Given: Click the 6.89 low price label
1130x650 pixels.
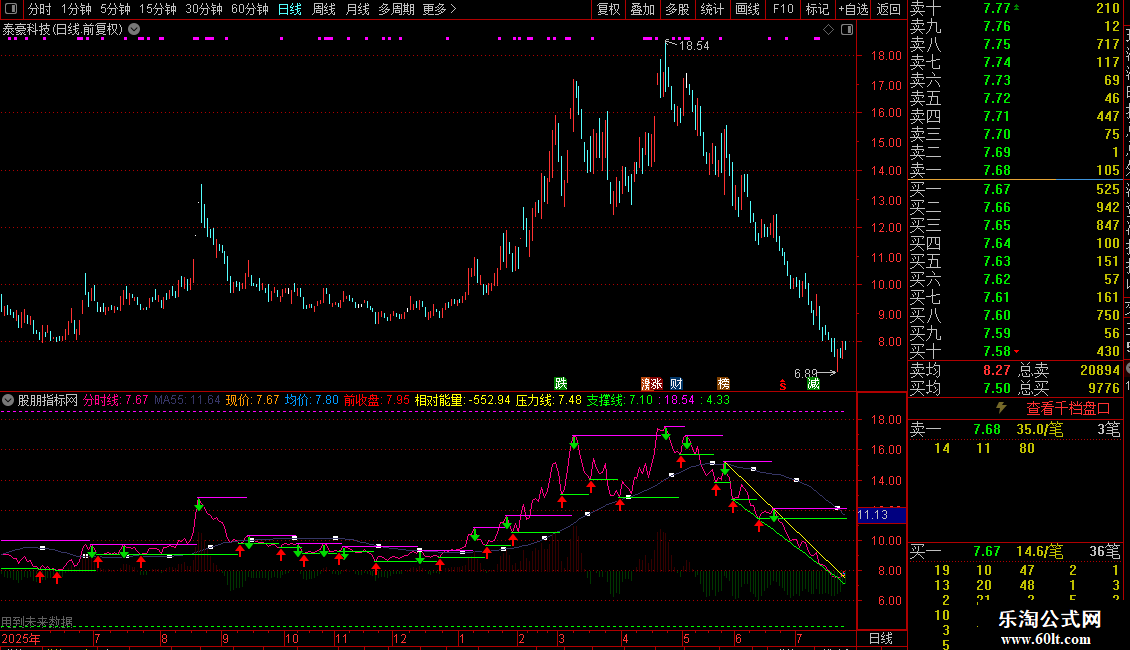Looking at the screenshot, I should [x=806, y=373].
